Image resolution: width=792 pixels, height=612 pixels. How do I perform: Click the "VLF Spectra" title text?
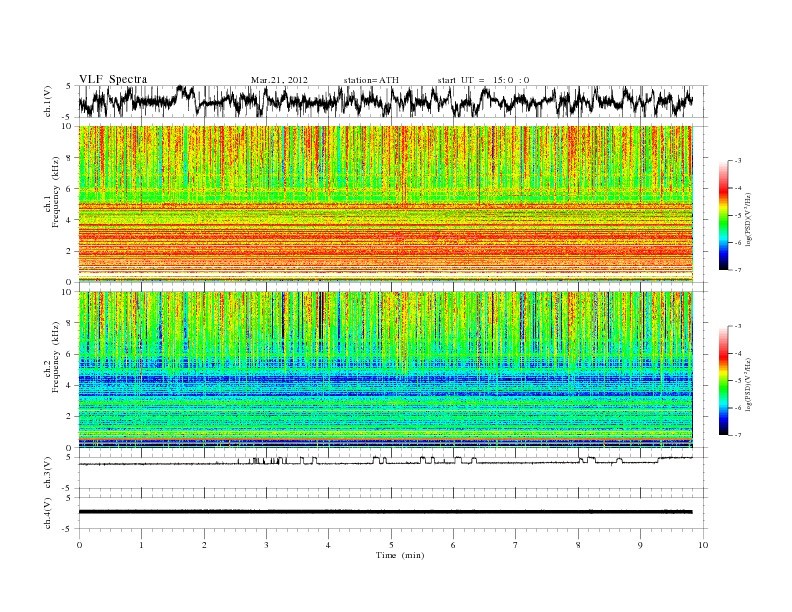[113, 79]
